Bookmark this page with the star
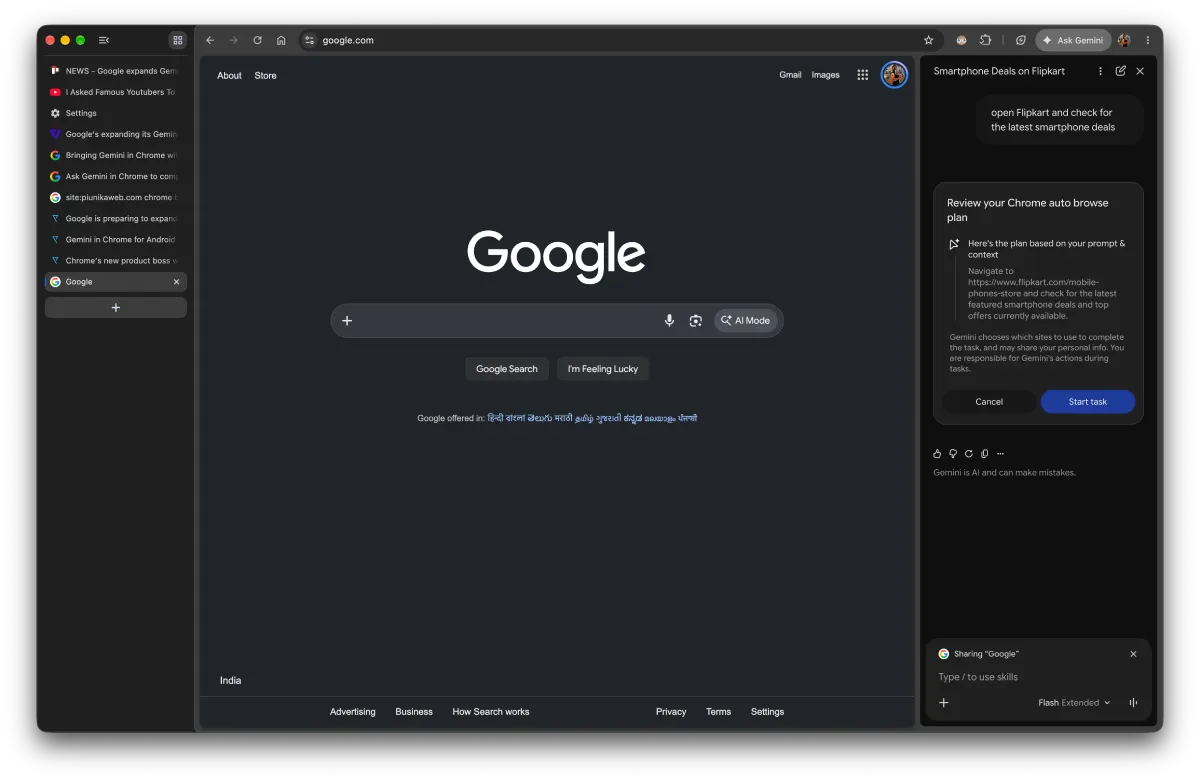 928,40
